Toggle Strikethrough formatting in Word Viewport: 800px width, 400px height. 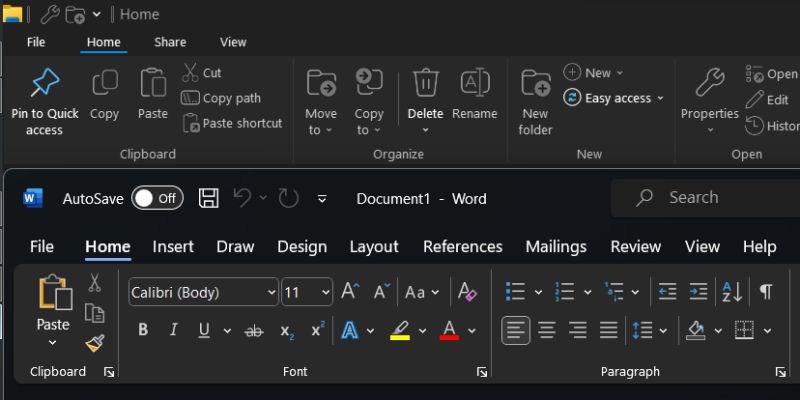click(254, 331)
